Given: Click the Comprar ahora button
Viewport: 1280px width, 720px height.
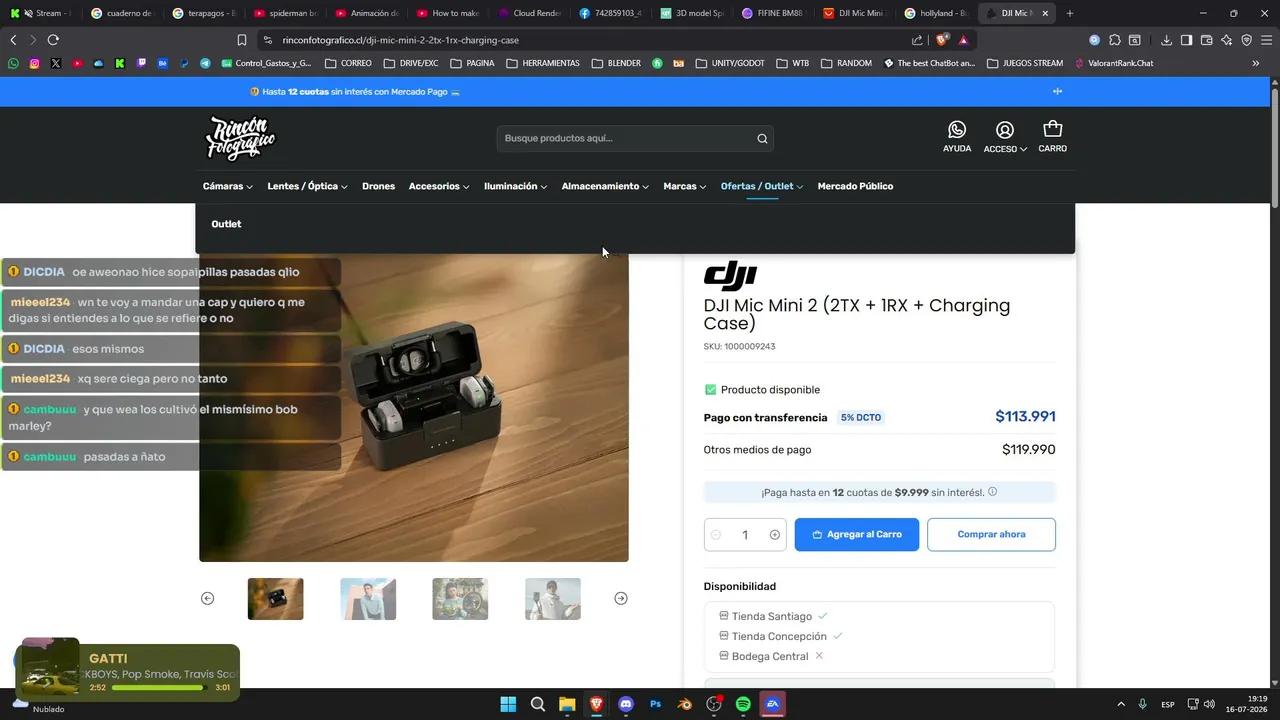Looking at the screenshot, I should pyautogui.click(x=991, y=535).
